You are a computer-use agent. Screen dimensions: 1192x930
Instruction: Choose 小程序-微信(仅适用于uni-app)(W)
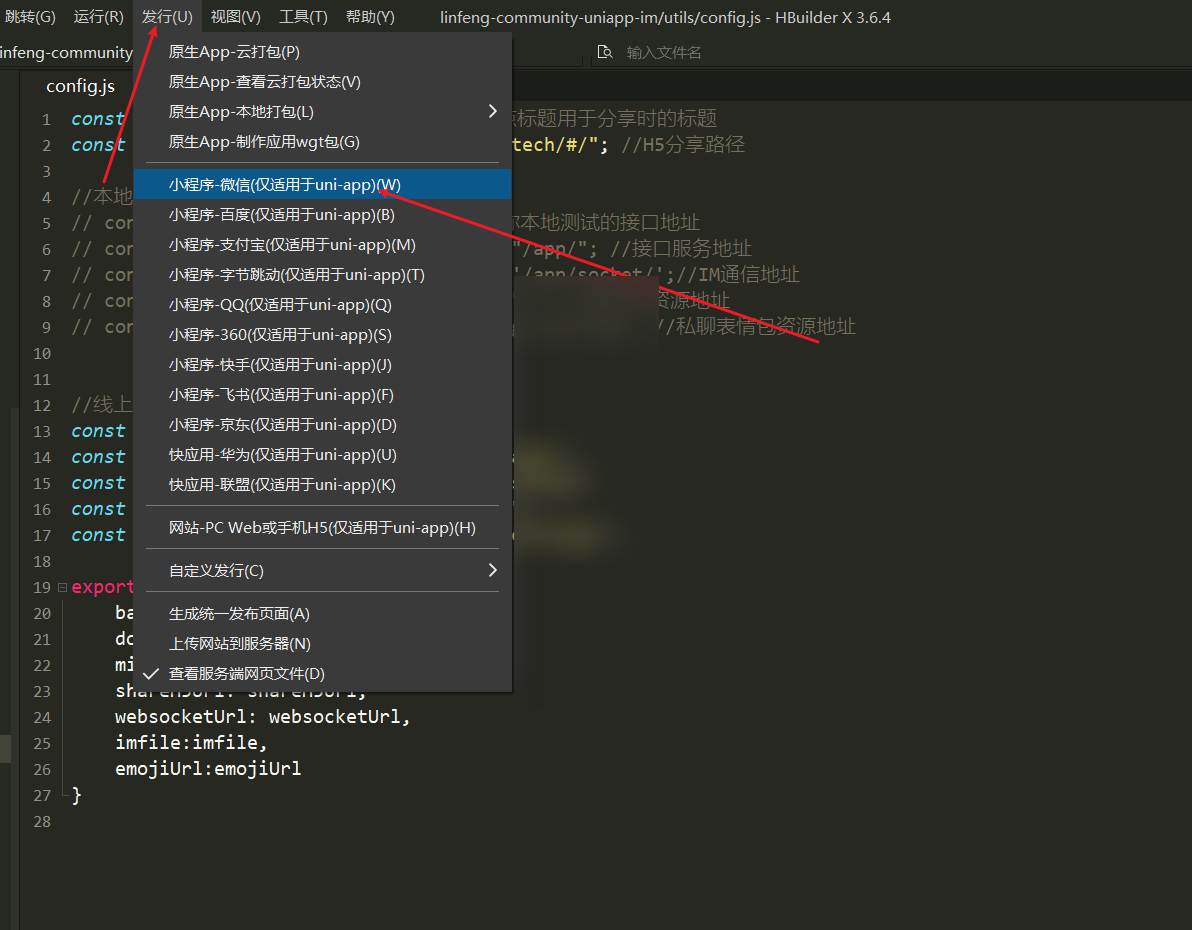pos(322,184)
